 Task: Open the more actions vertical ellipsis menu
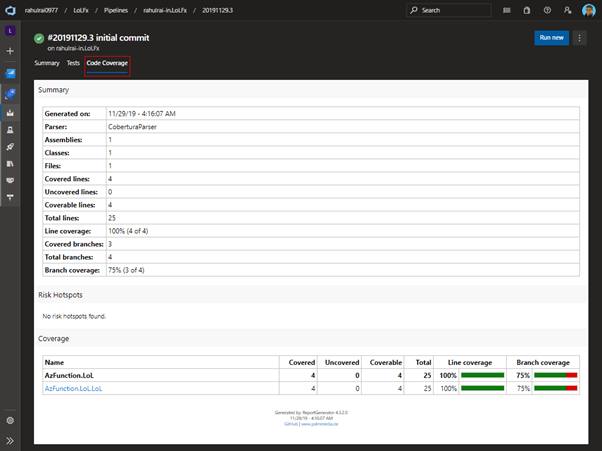[x=579, y=38]
